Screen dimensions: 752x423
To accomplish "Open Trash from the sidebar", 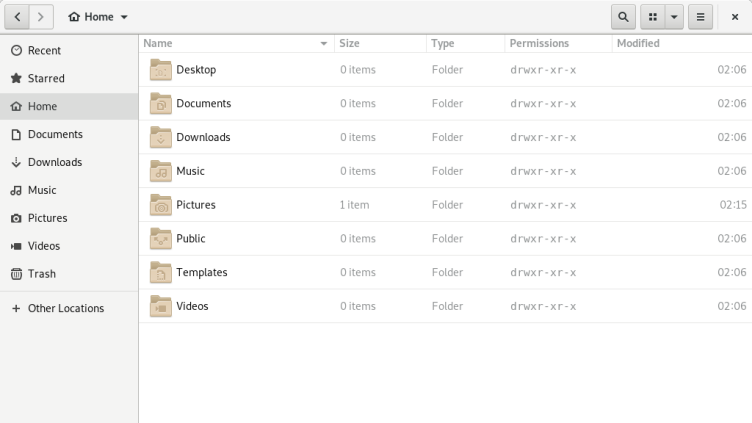I will [x=41, y=273].
